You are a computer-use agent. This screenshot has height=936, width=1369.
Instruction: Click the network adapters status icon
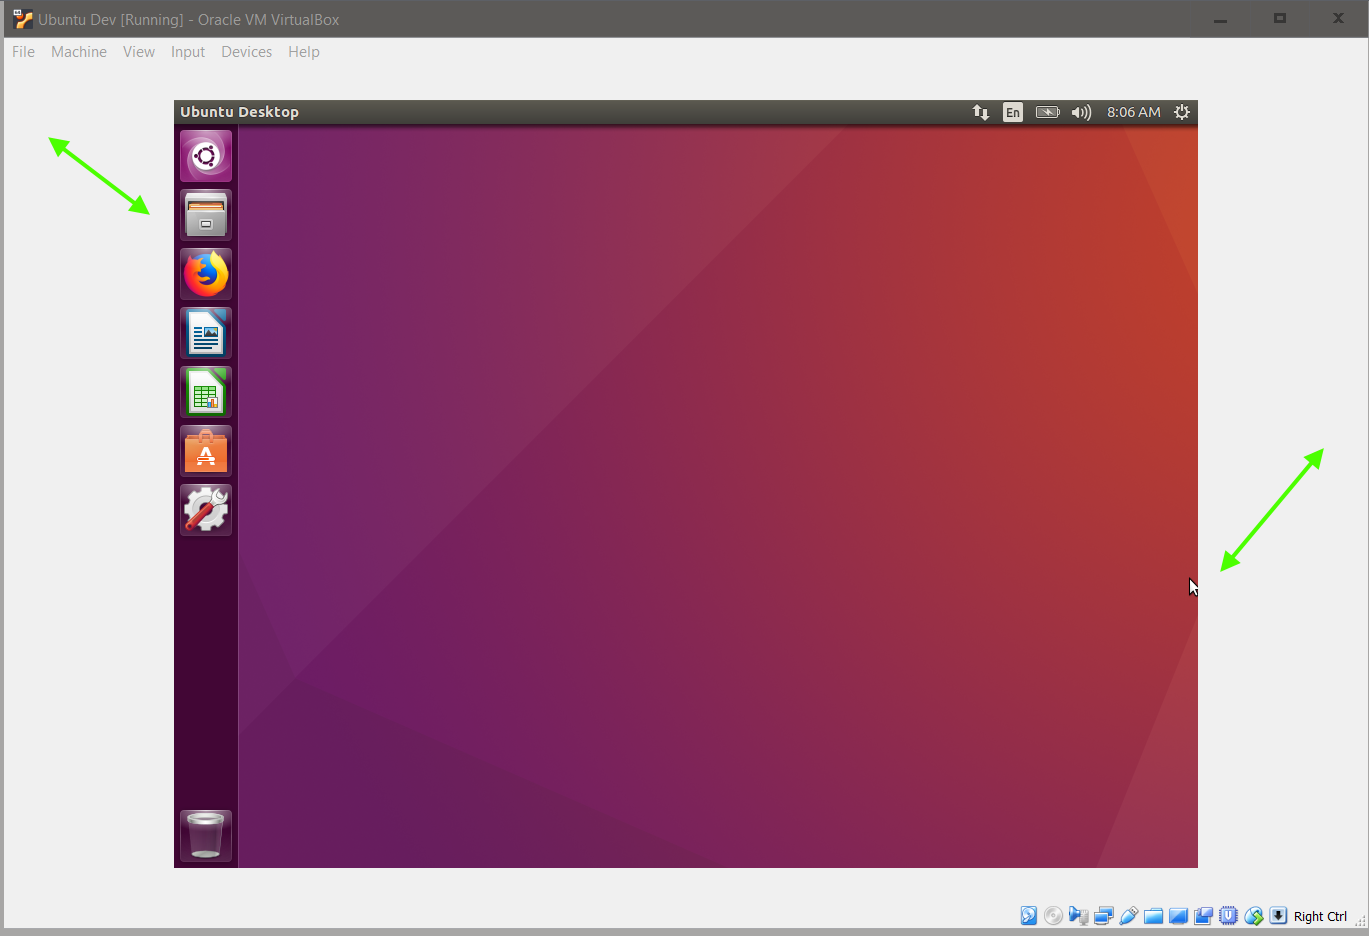(1104, 915)
